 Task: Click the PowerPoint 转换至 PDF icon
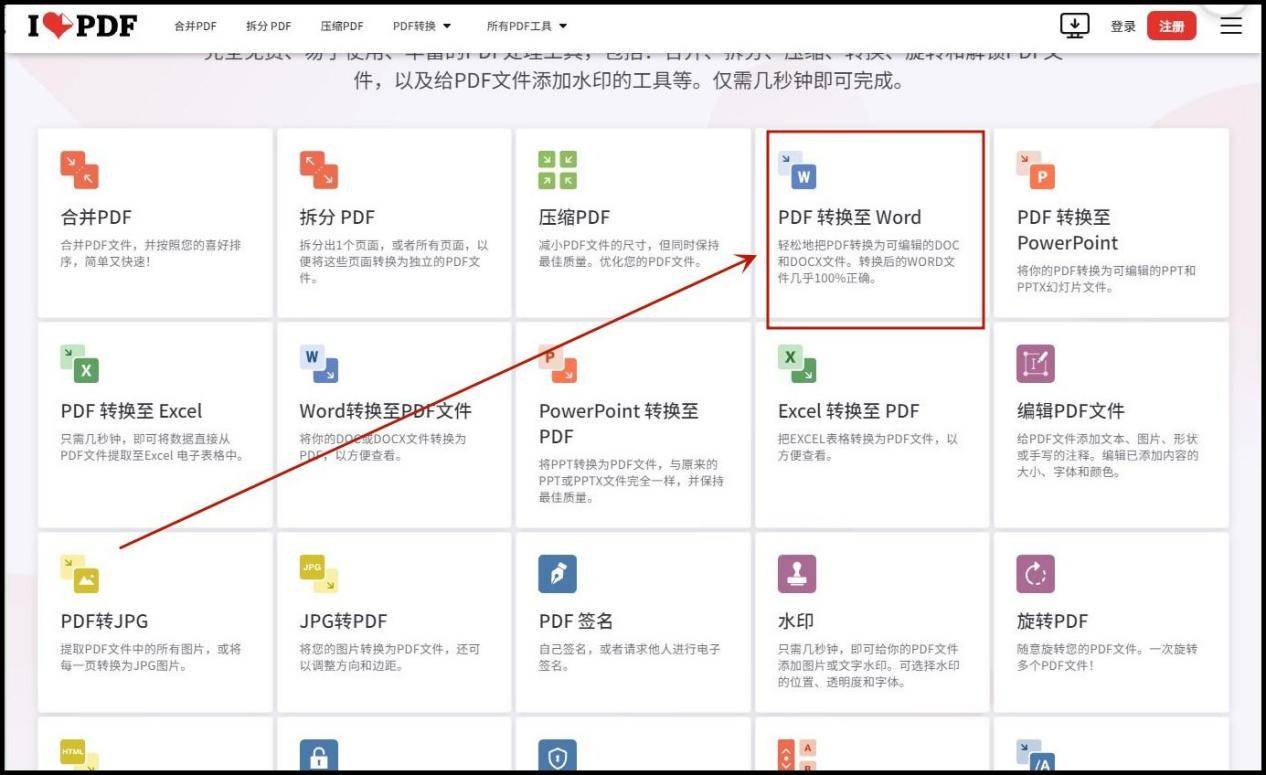coord(558,364)
